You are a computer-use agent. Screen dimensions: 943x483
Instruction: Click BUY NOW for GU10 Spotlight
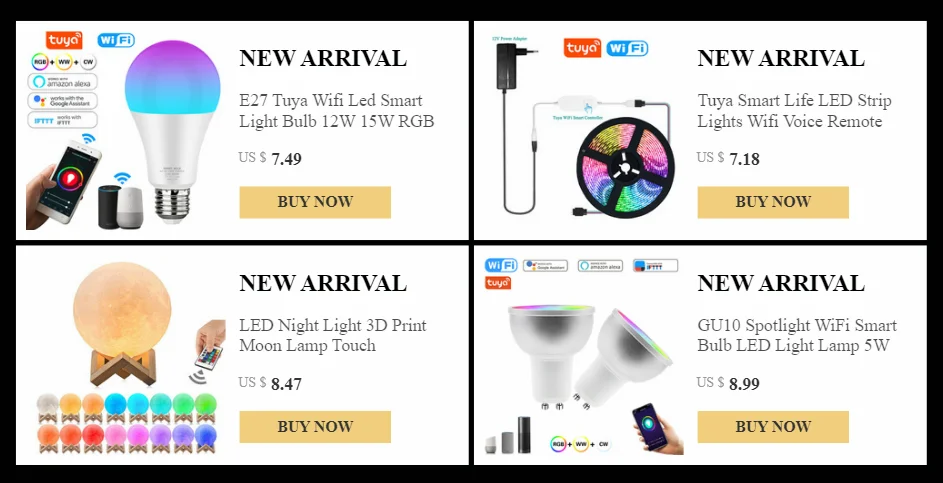pos(773,427)
